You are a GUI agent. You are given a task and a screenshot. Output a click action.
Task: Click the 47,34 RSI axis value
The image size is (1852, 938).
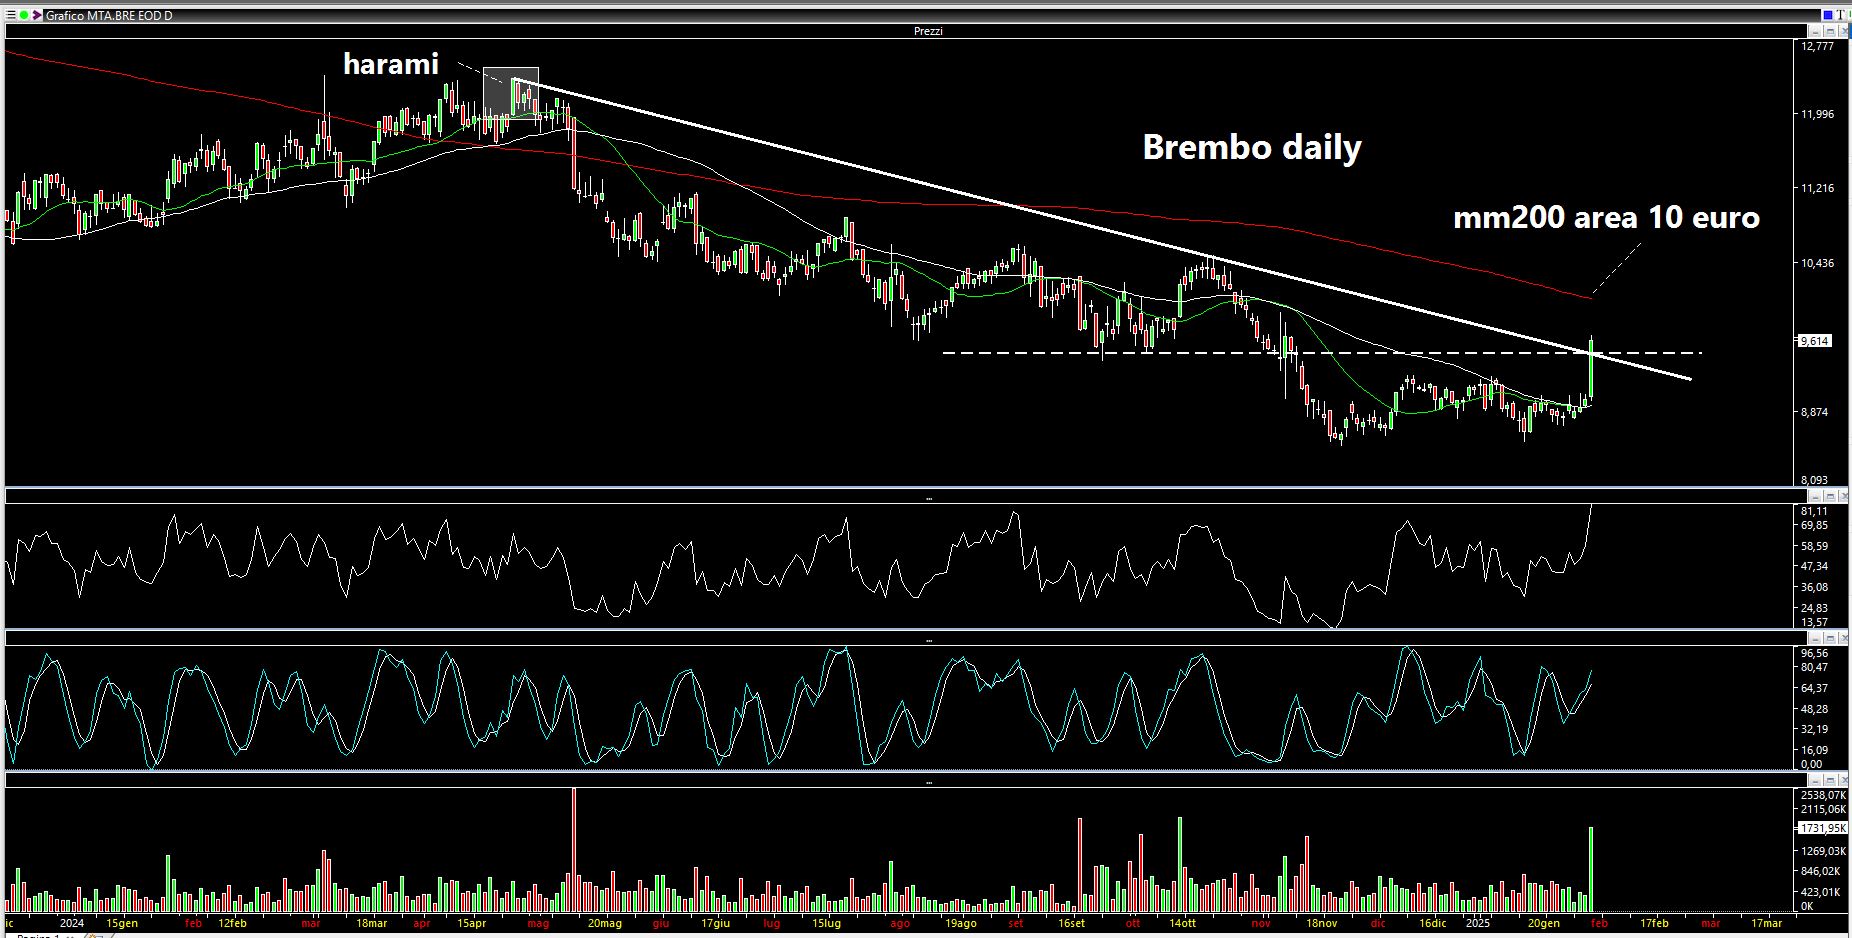click(x=1814, y=566)
